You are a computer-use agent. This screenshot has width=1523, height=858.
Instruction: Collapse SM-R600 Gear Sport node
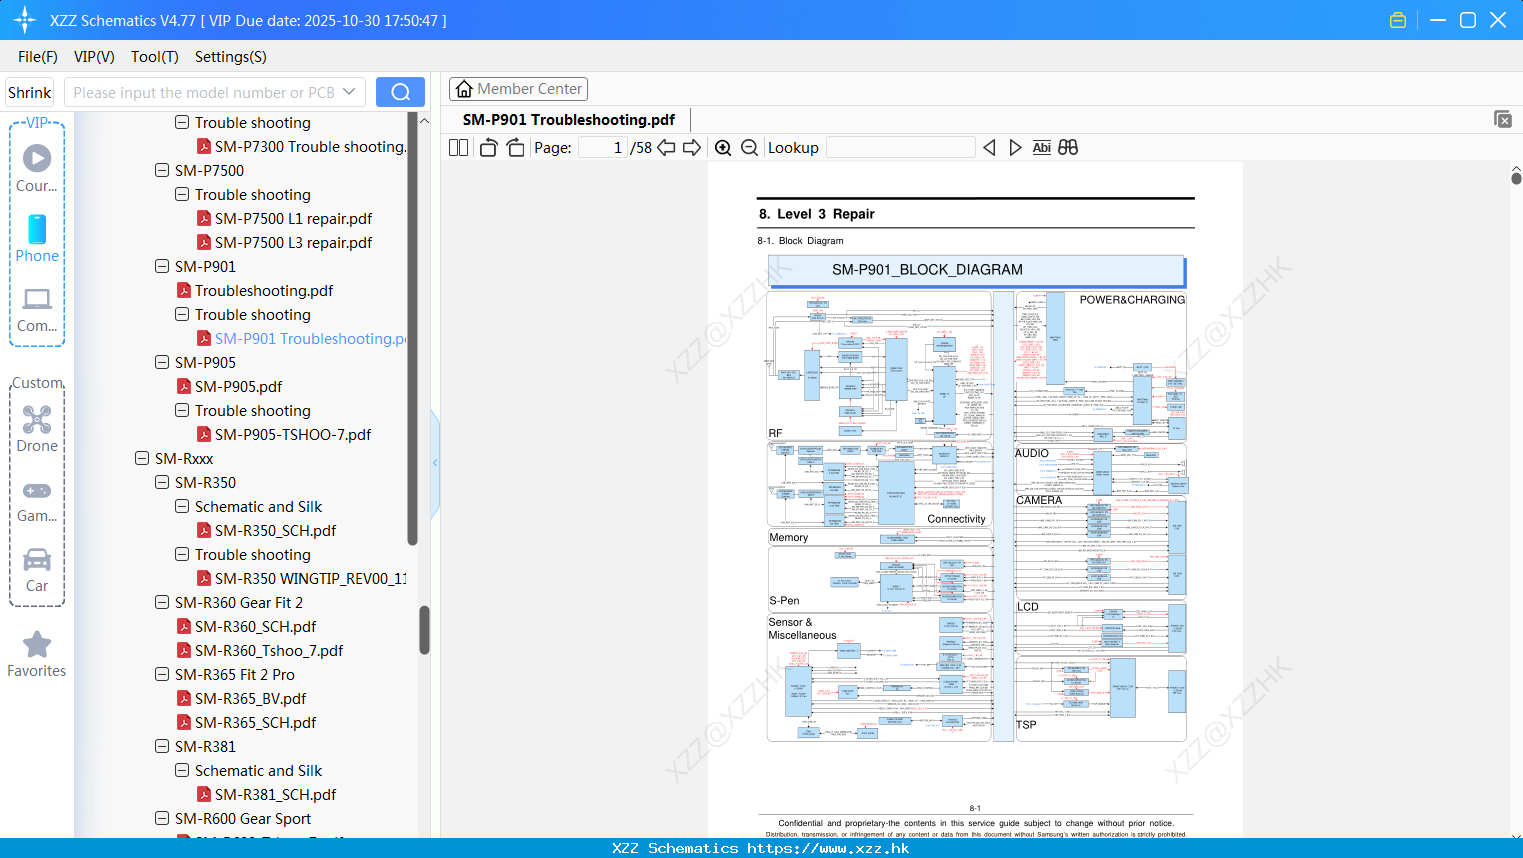162,818
